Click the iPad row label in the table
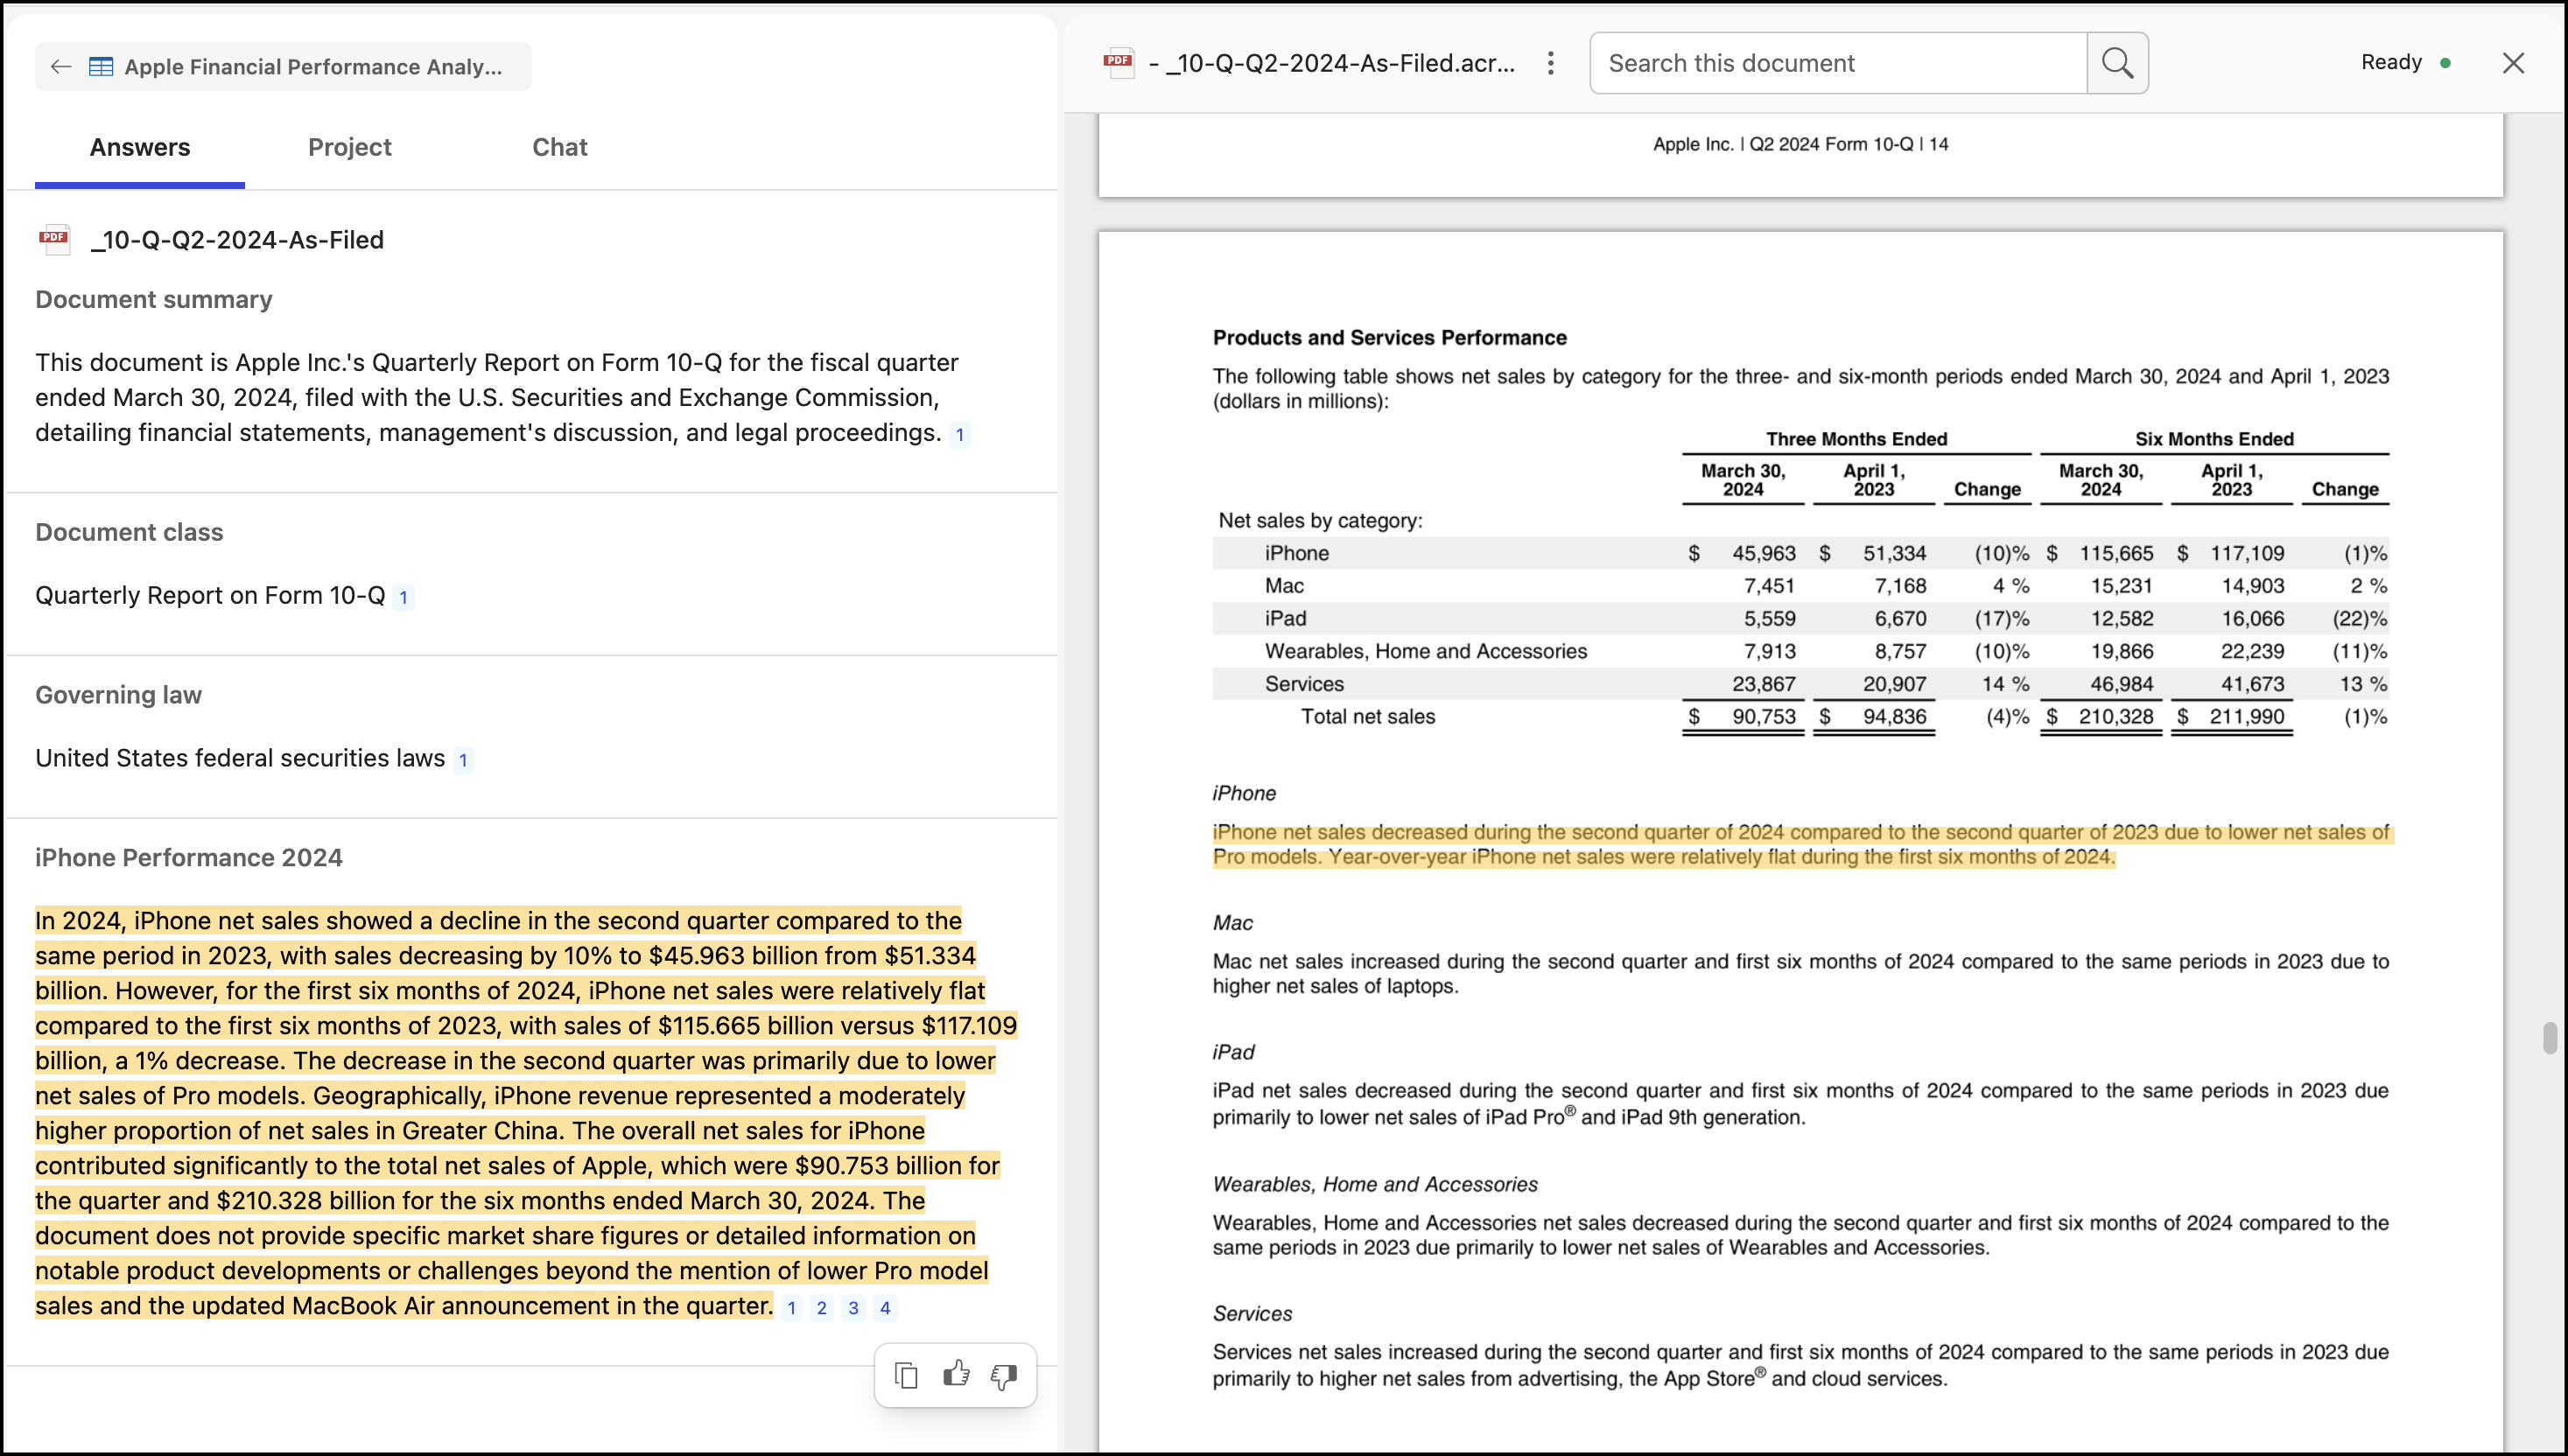Screen dimensions: 2568x1456 pyautogui.click(x=1286, y=619)
